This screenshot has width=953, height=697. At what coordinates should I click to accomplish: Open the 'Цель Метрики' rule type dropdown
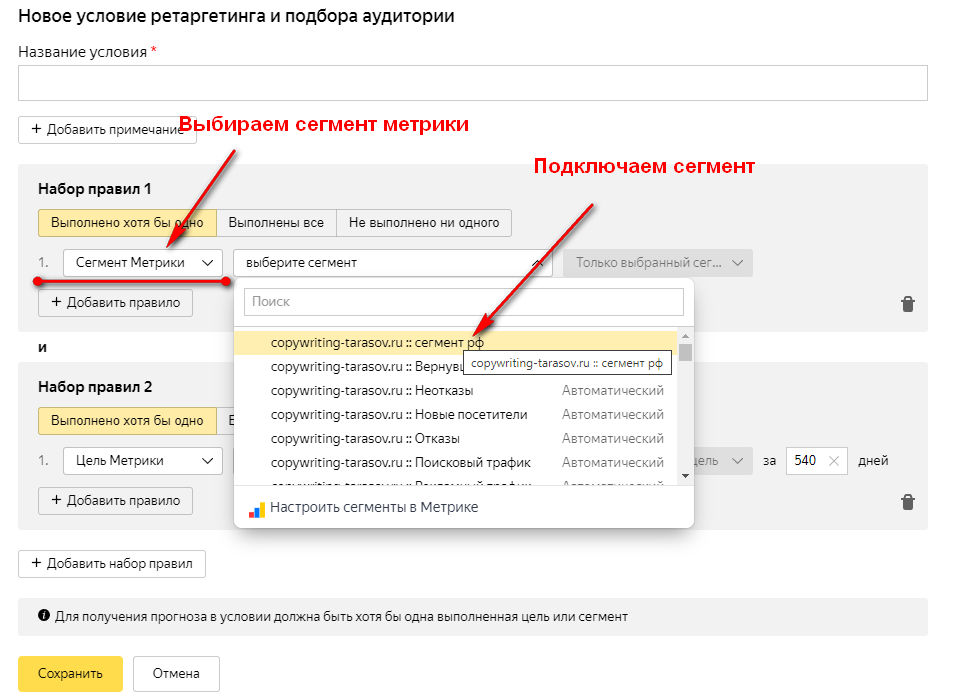coord(143,461)
